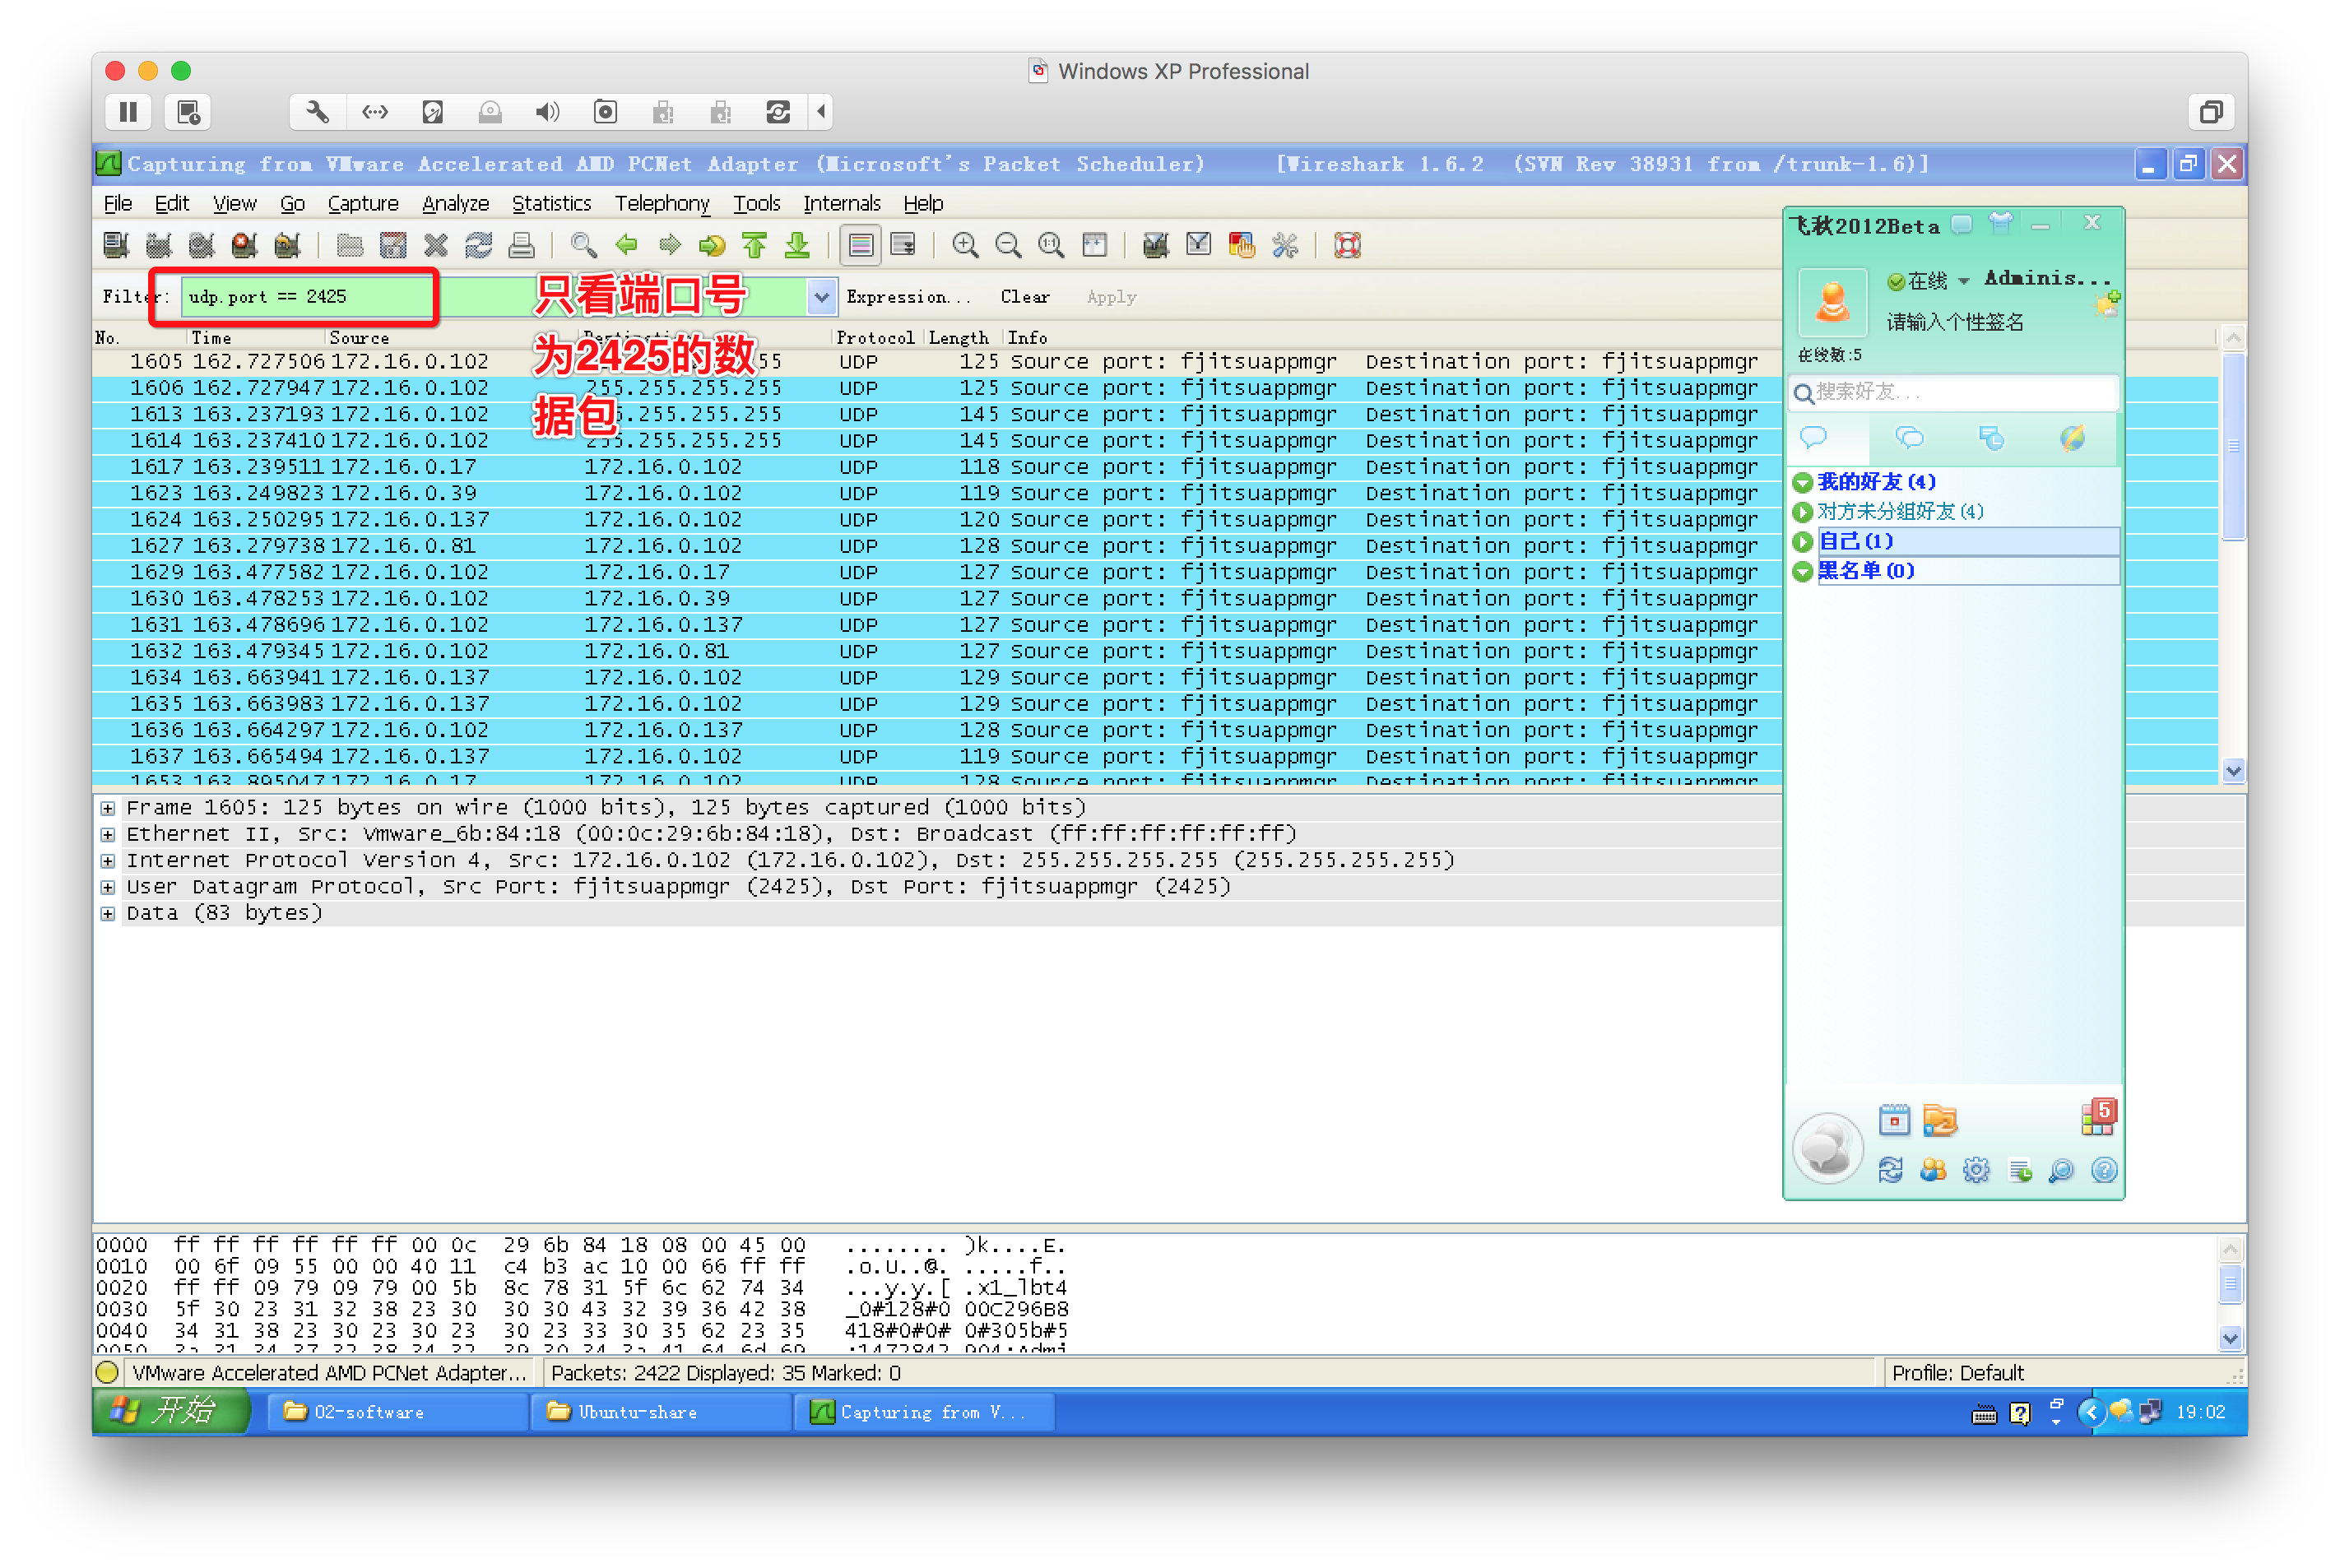Screen dimensions: 2340x1568
Task: Click the Print packets icon
Action: (x=521, y=245)
